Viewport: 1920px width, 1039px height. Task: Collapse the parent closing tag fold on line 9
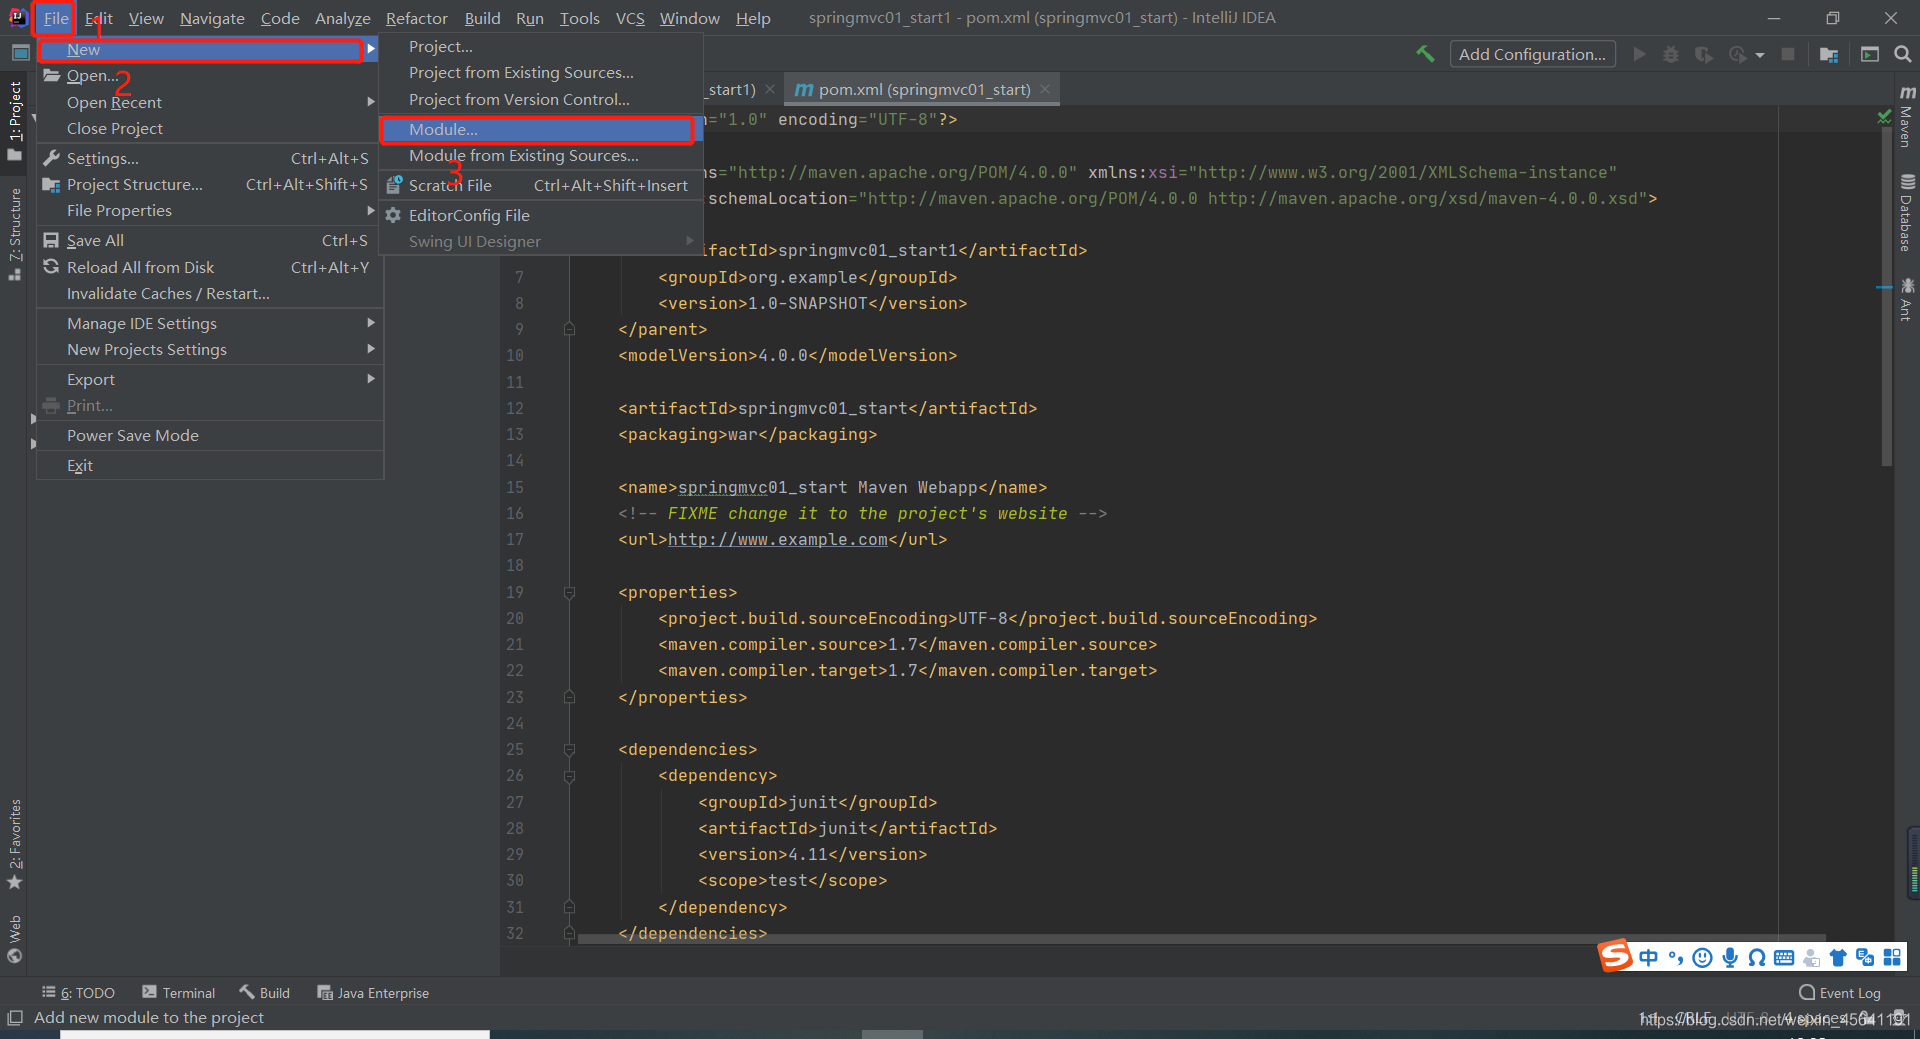[x=569, y=329]
